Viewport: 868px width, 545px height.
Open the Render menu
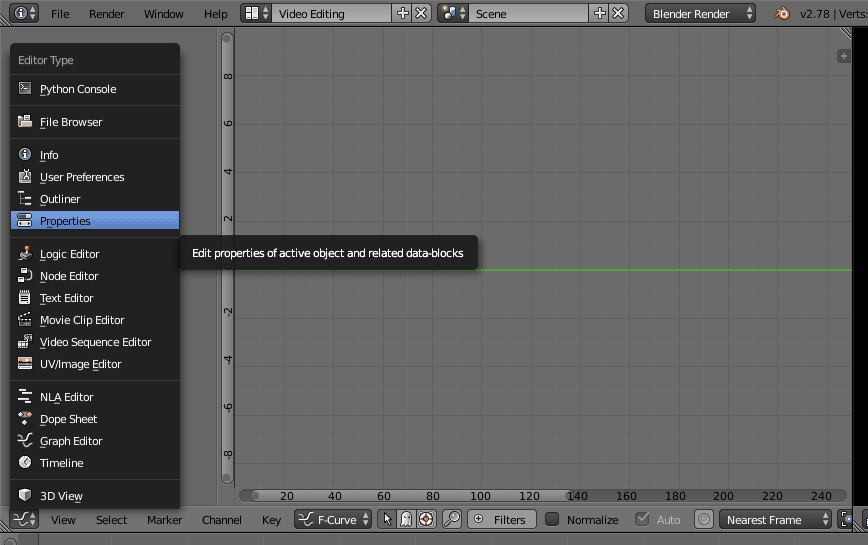click(x=107, y=14)
